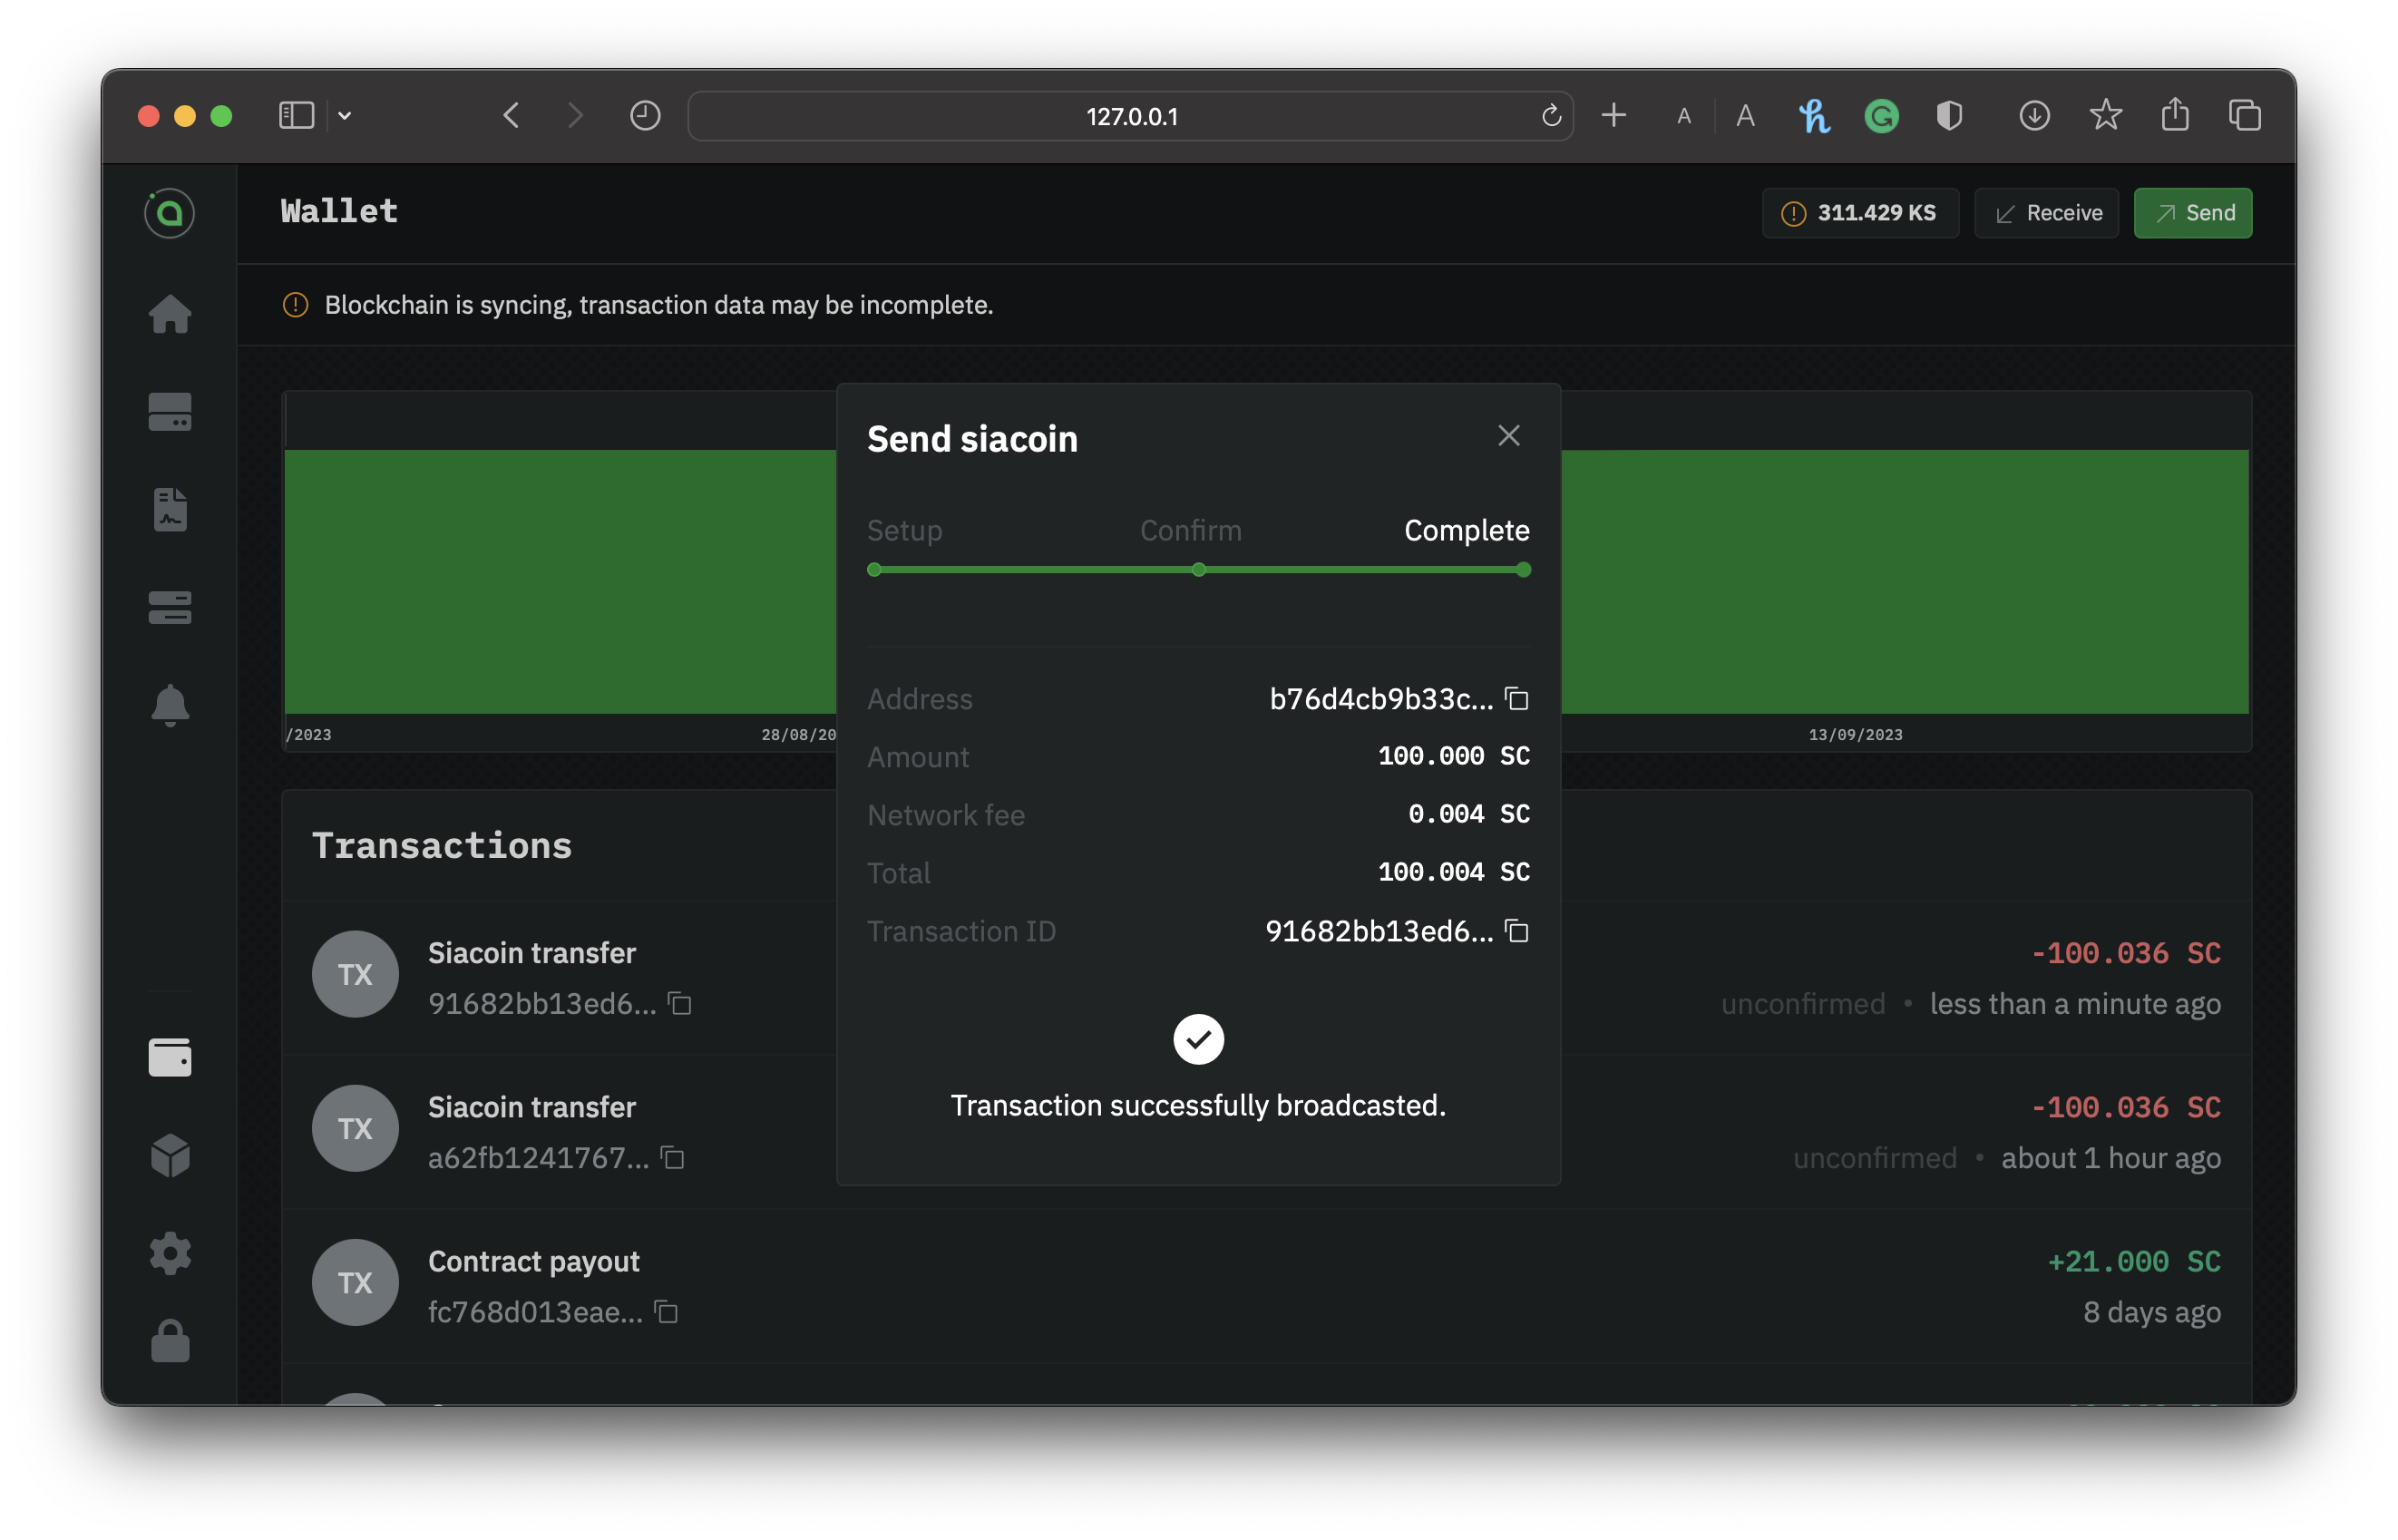Click the Setup step label
The image size is (2398, 1540).
[904, 530]
